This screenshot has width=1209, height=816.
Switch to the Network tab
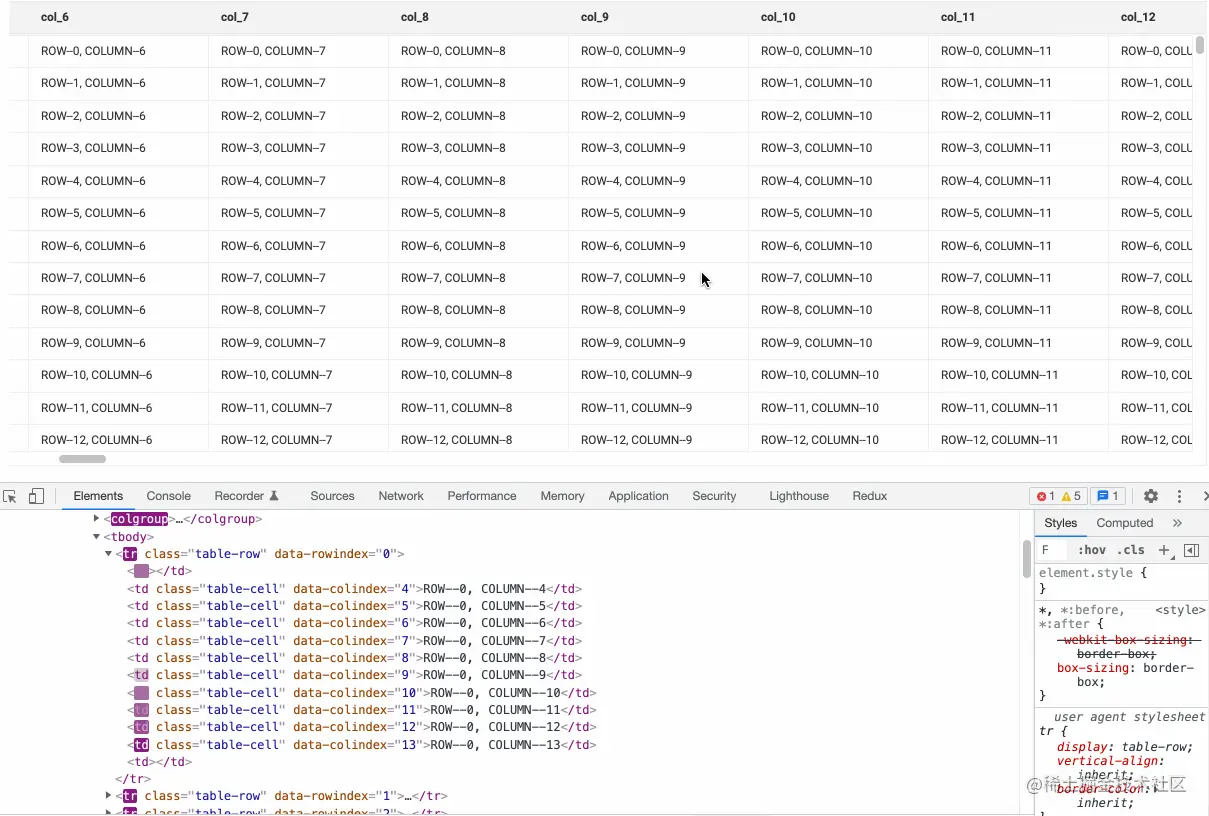401,496
